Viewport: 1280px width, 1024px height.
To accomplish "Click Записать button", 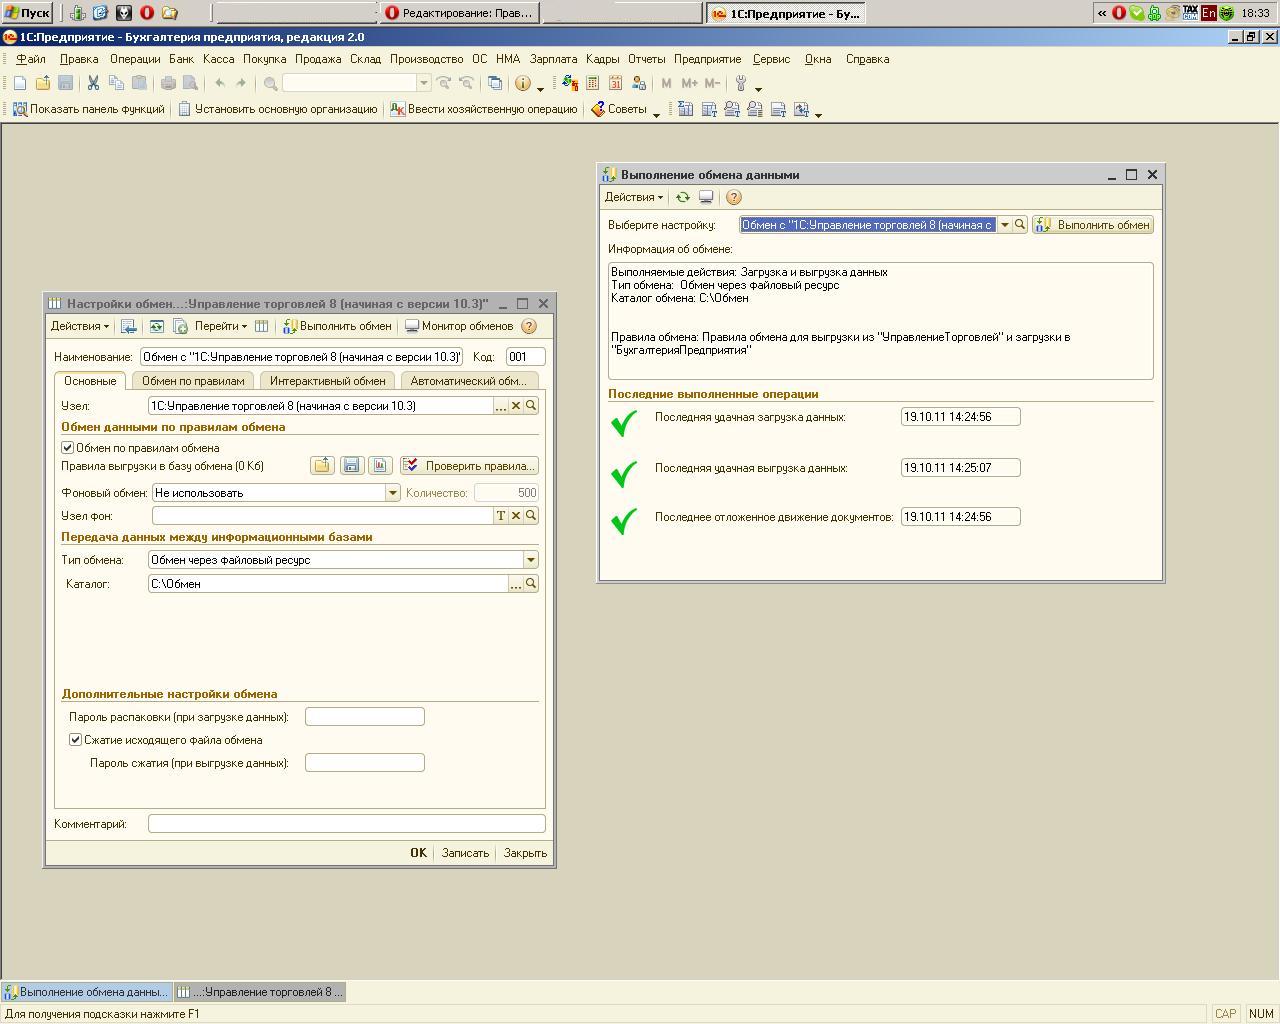I will click(465, 853).
